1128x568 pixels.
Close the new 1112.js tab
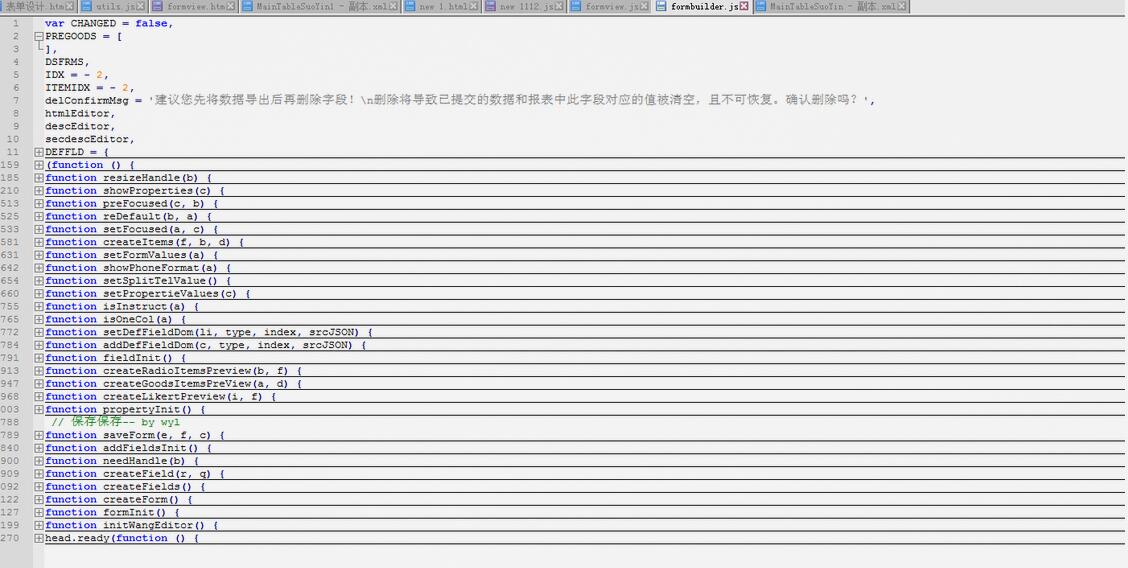pyautogui.click(x=560, y=6)
